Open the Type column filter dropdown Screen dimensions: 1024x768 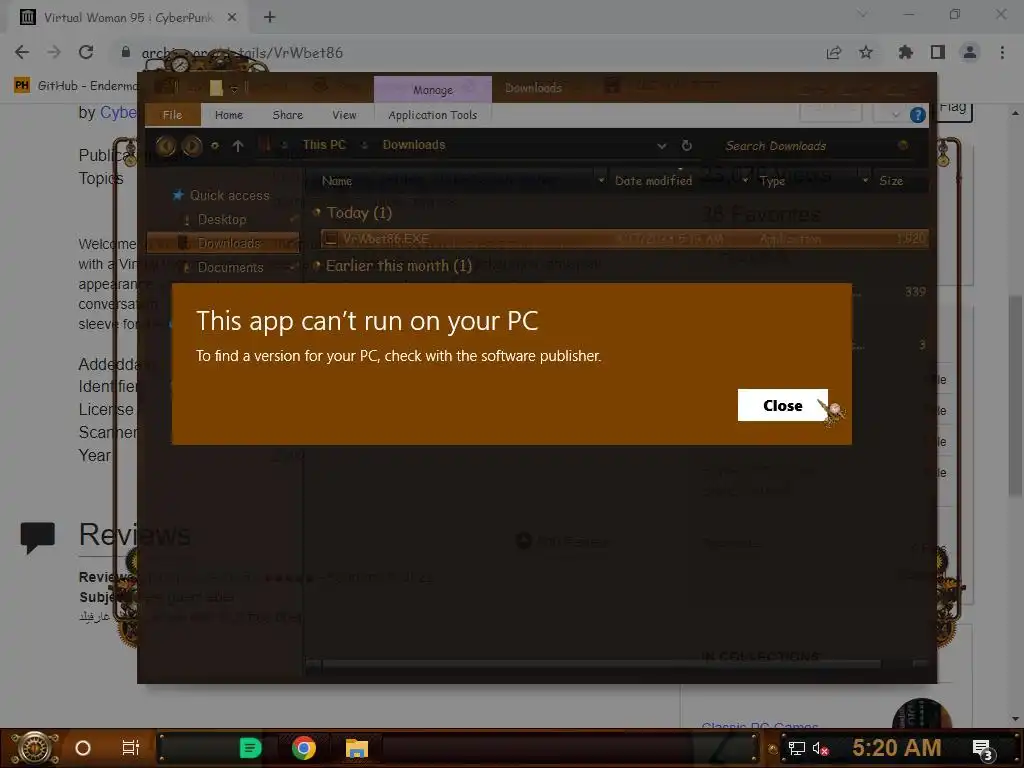(865, 181)
